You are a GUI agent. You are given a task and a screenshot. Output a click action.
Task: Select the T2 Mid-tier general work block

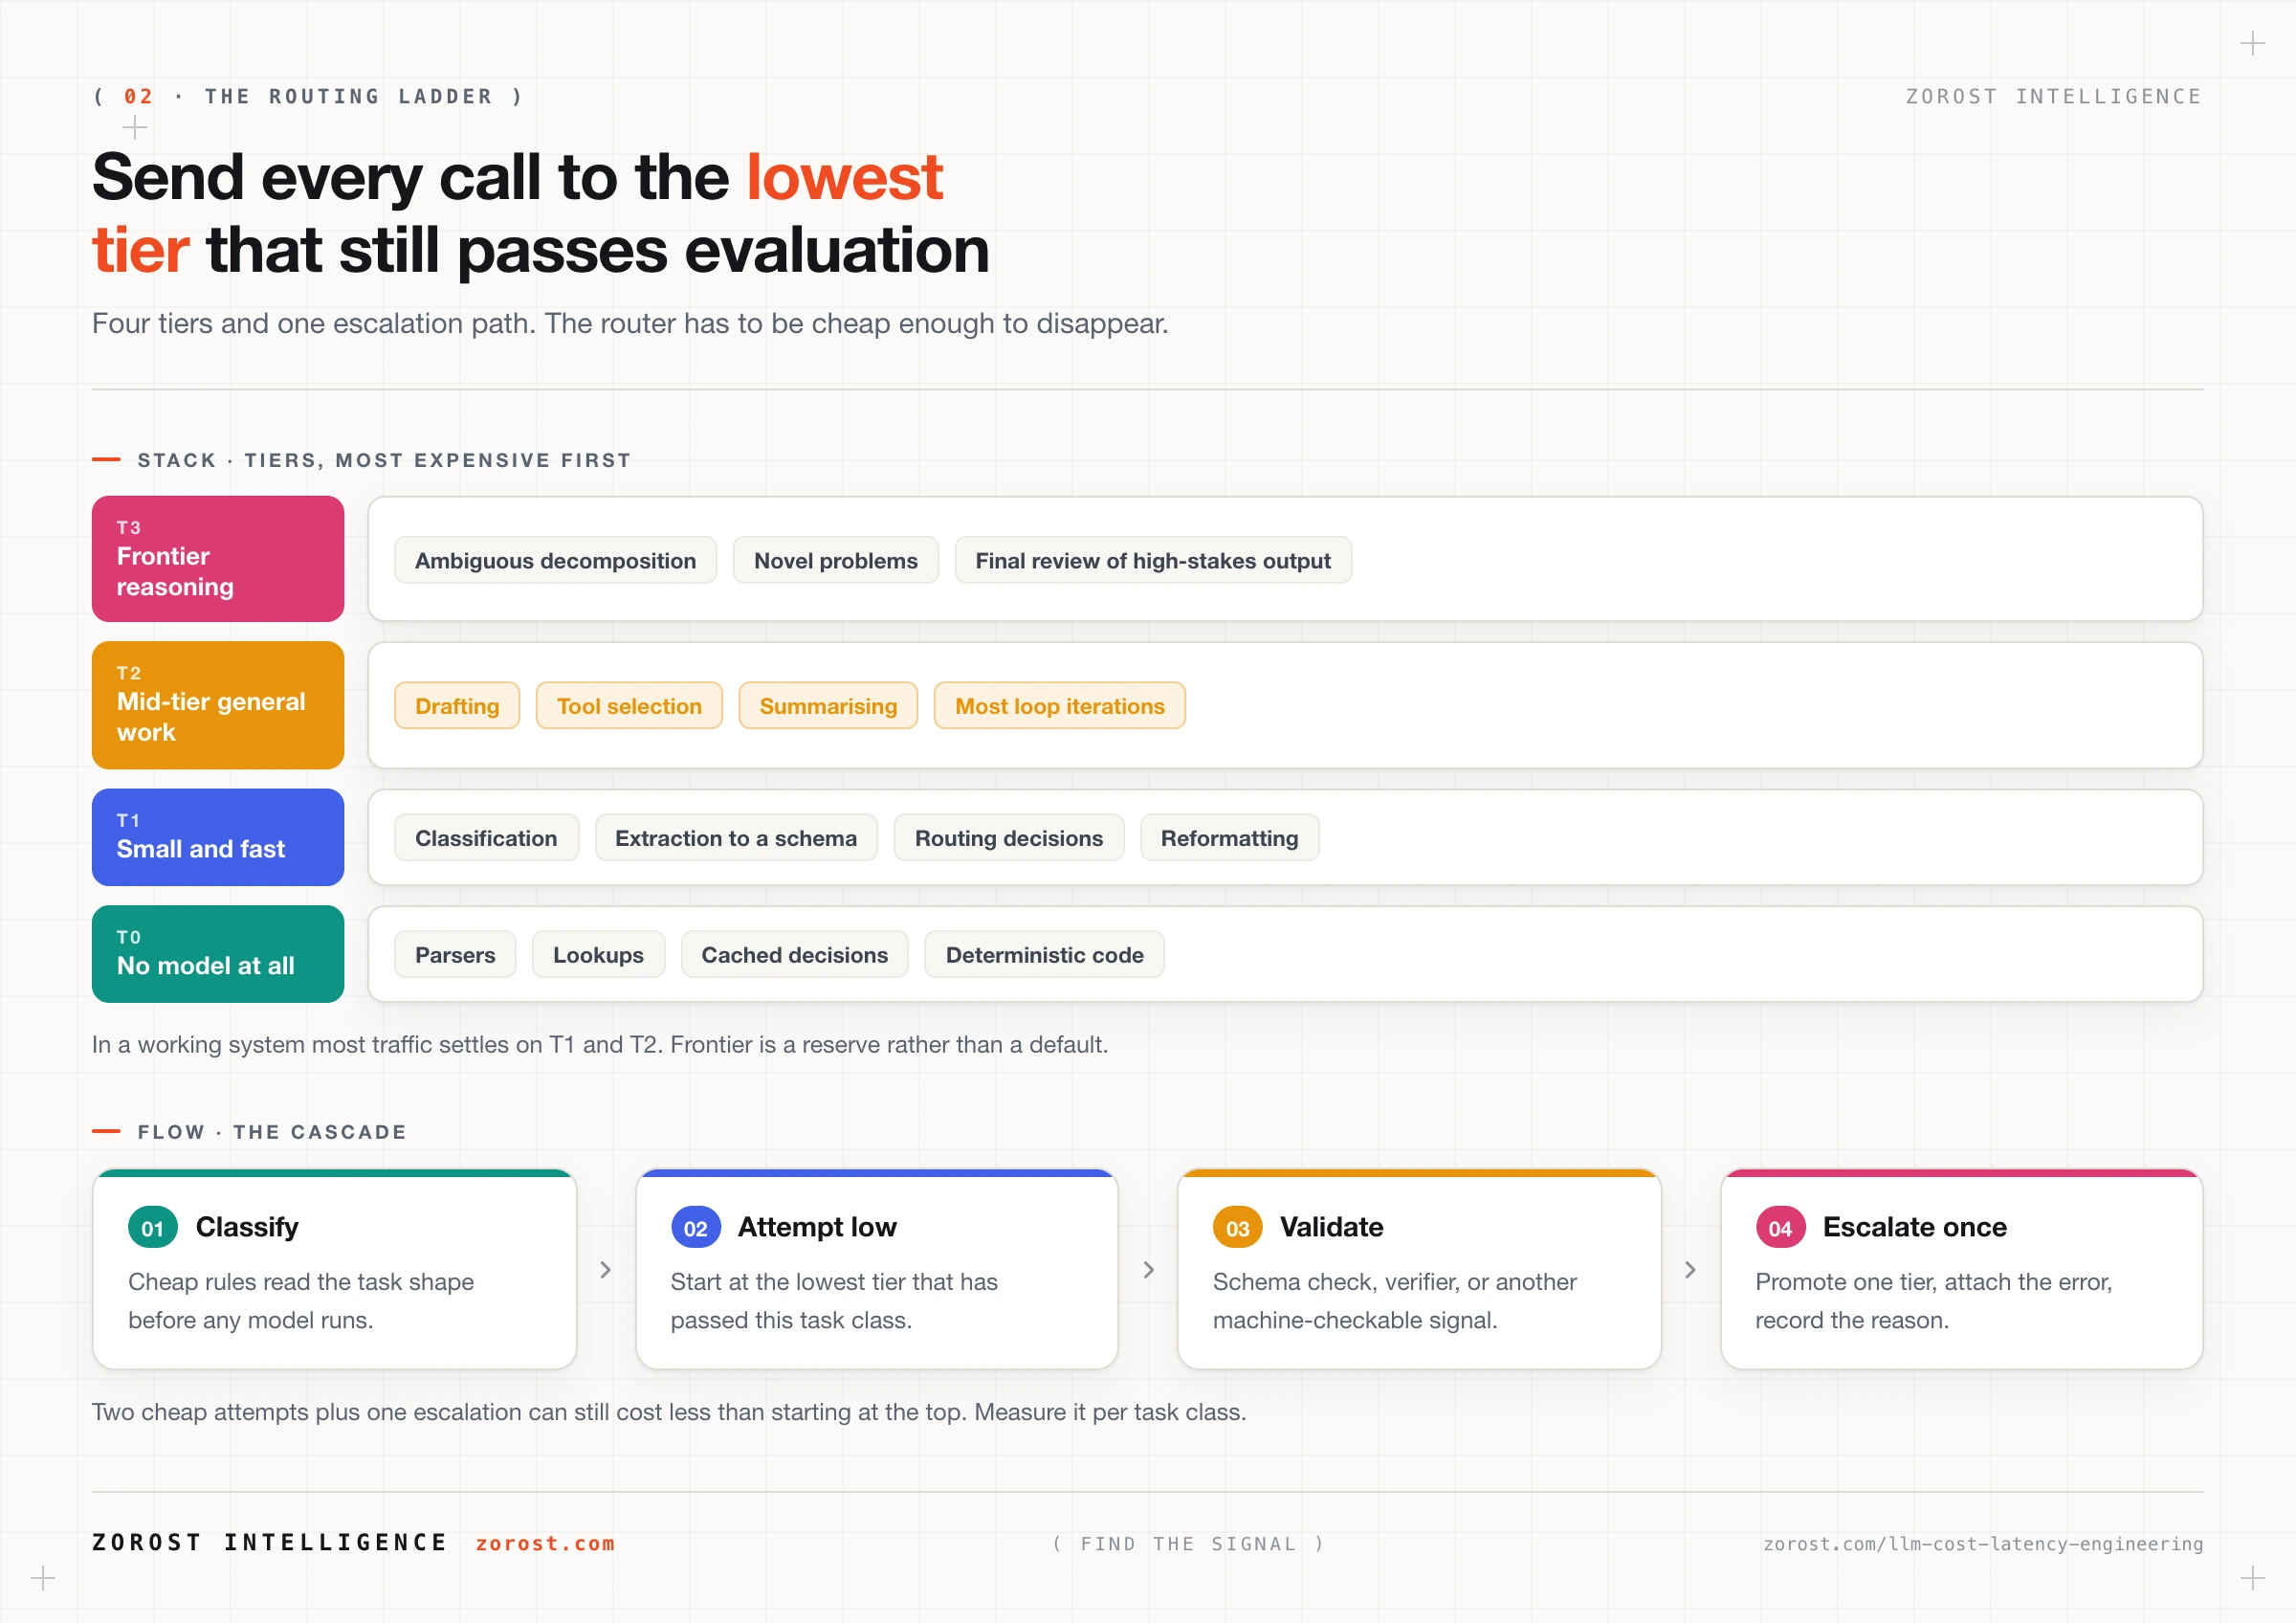218,705
